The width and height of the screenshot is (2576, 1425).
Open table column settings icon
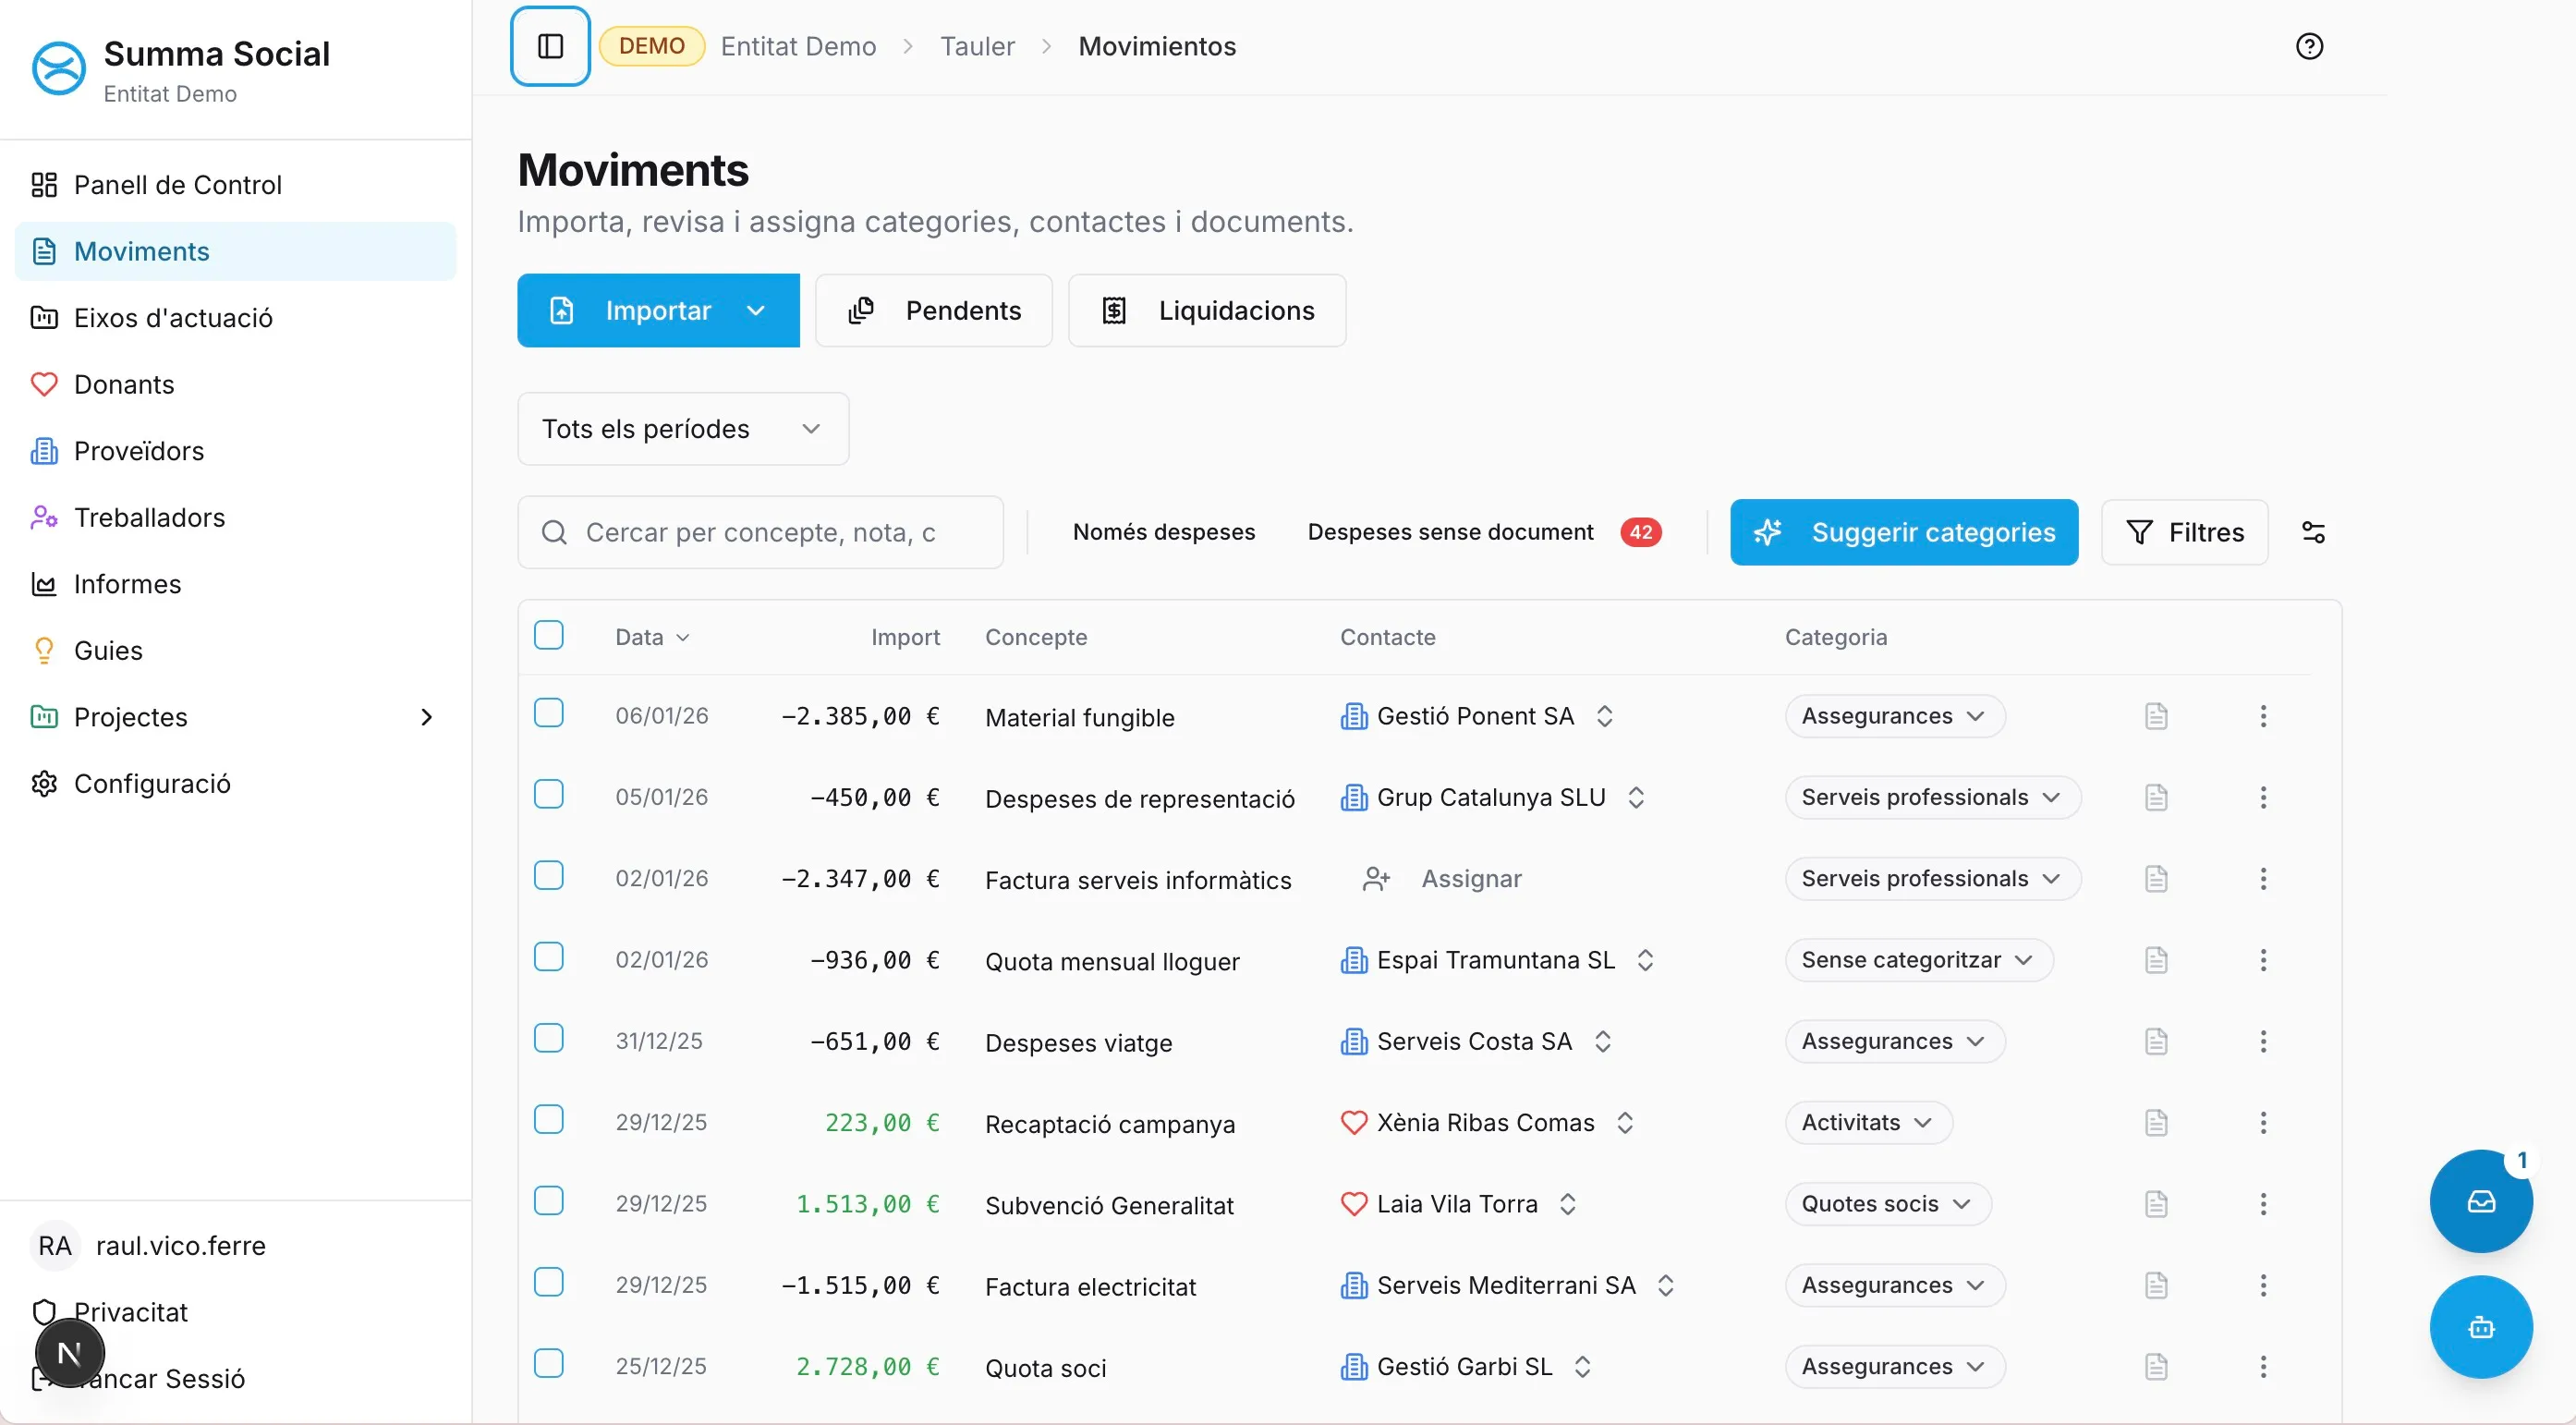[x=2313, y=532]
